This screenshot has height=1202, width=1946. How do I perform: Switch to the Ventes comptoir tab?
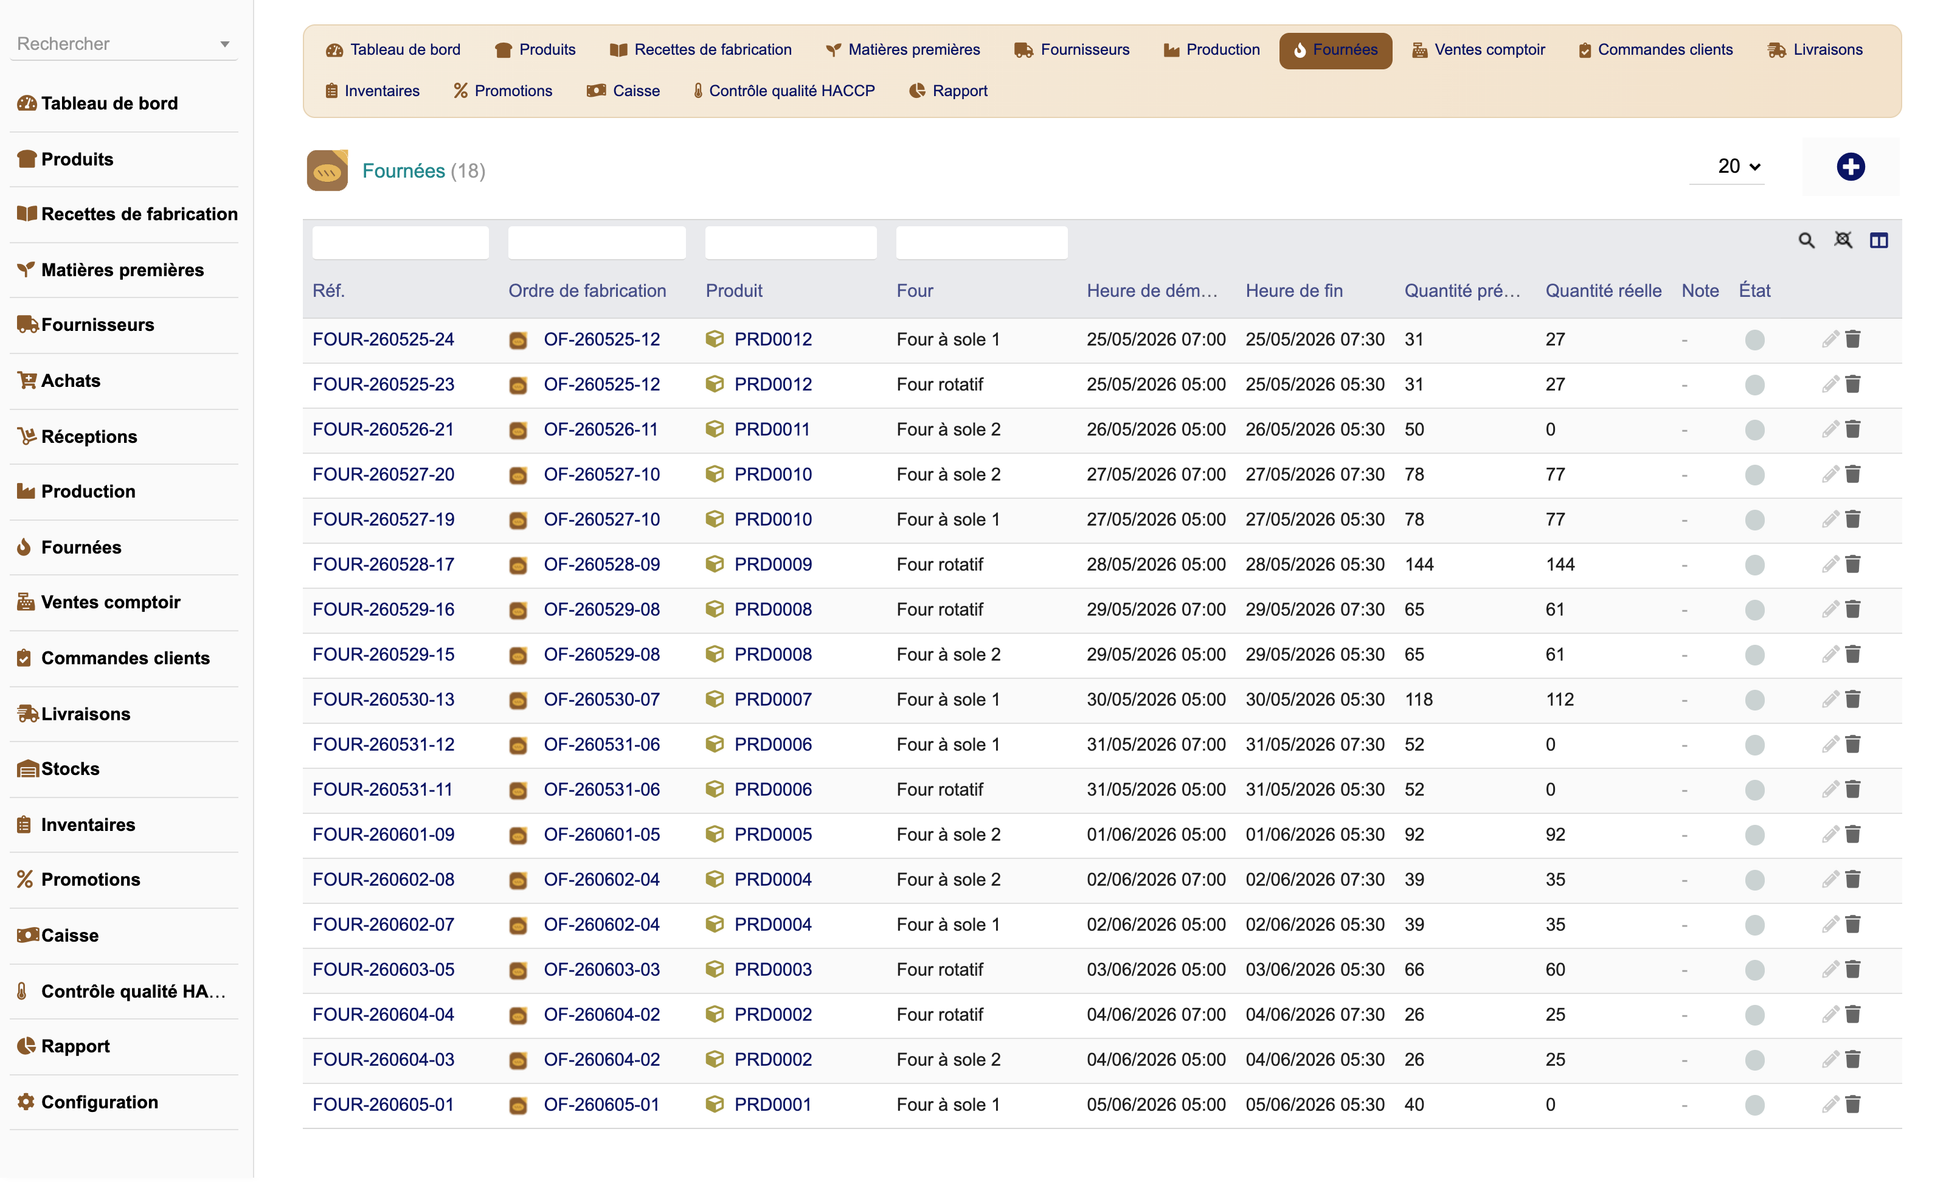point(1478,50)
